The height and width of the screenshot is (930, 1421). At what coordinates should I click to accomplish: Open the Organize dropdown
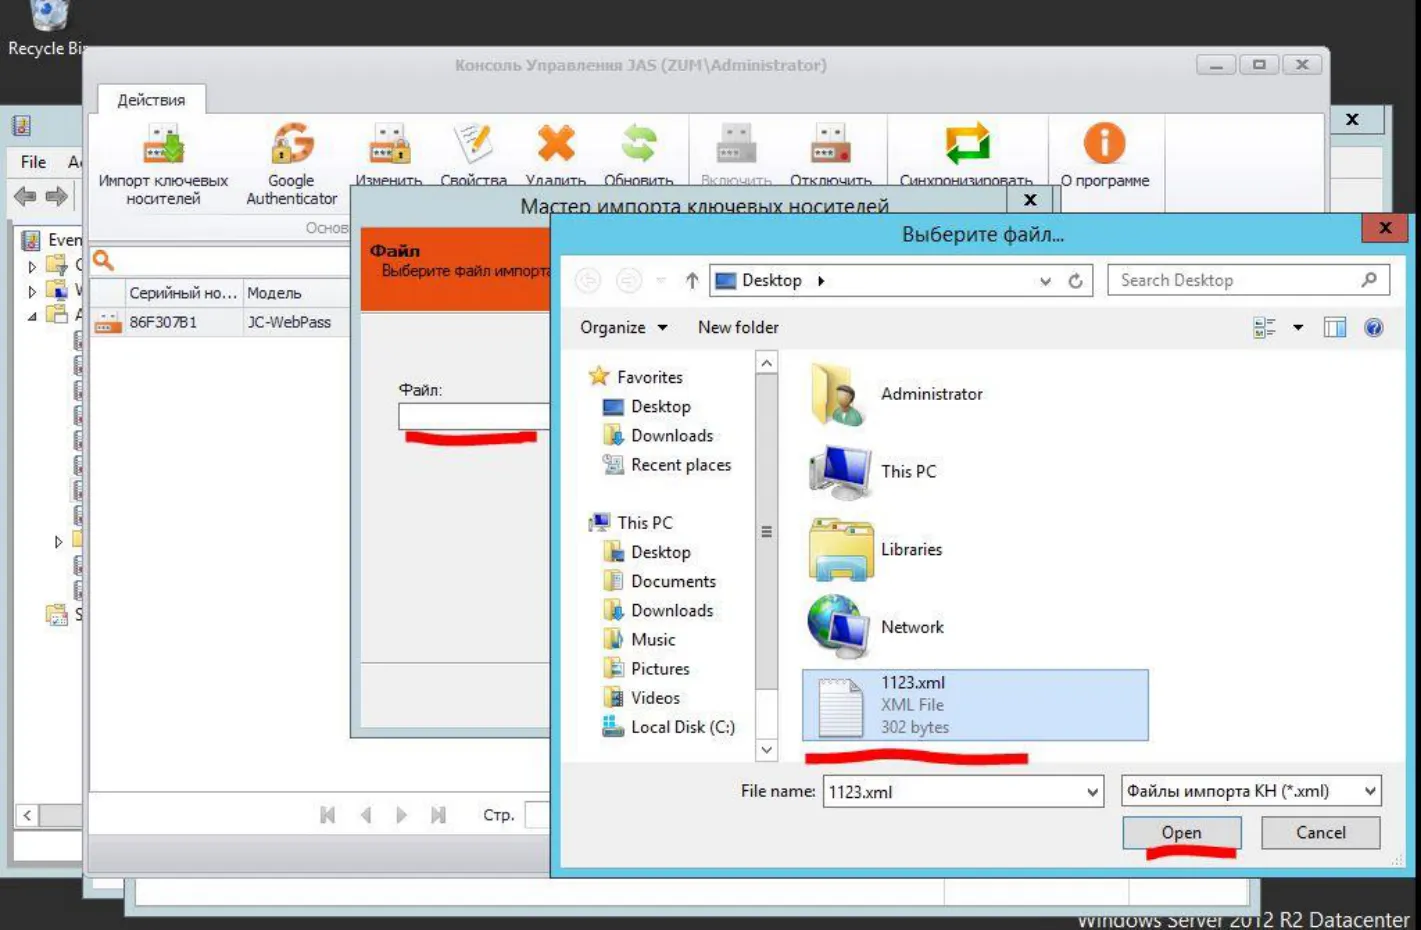623,327
